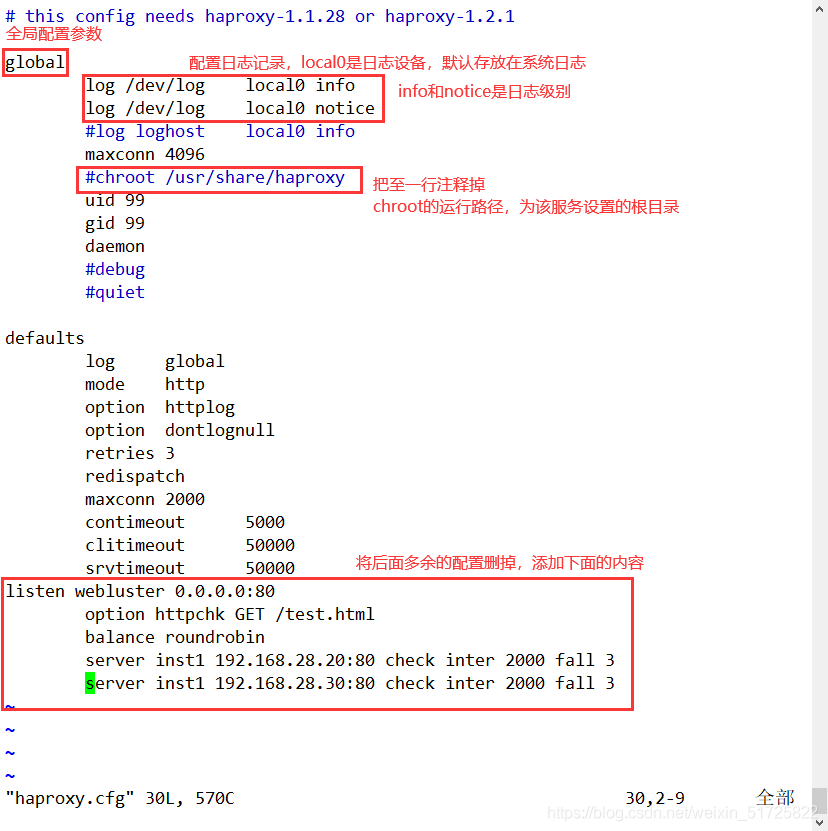828x831 pixels.
Task: Click the server line with 192.168.28.30:80
Action: pyautogui.click(x=350, y=683)
